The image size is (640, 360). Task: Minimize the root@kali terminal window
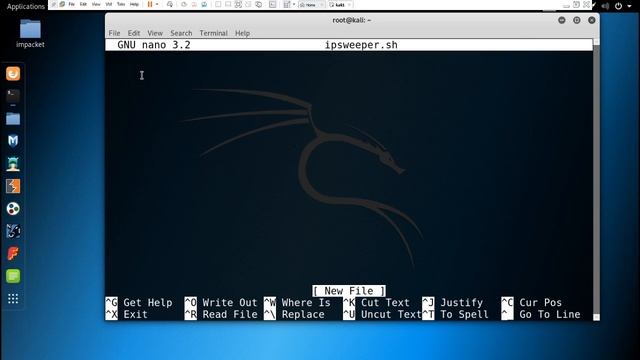tap(562, 20)
